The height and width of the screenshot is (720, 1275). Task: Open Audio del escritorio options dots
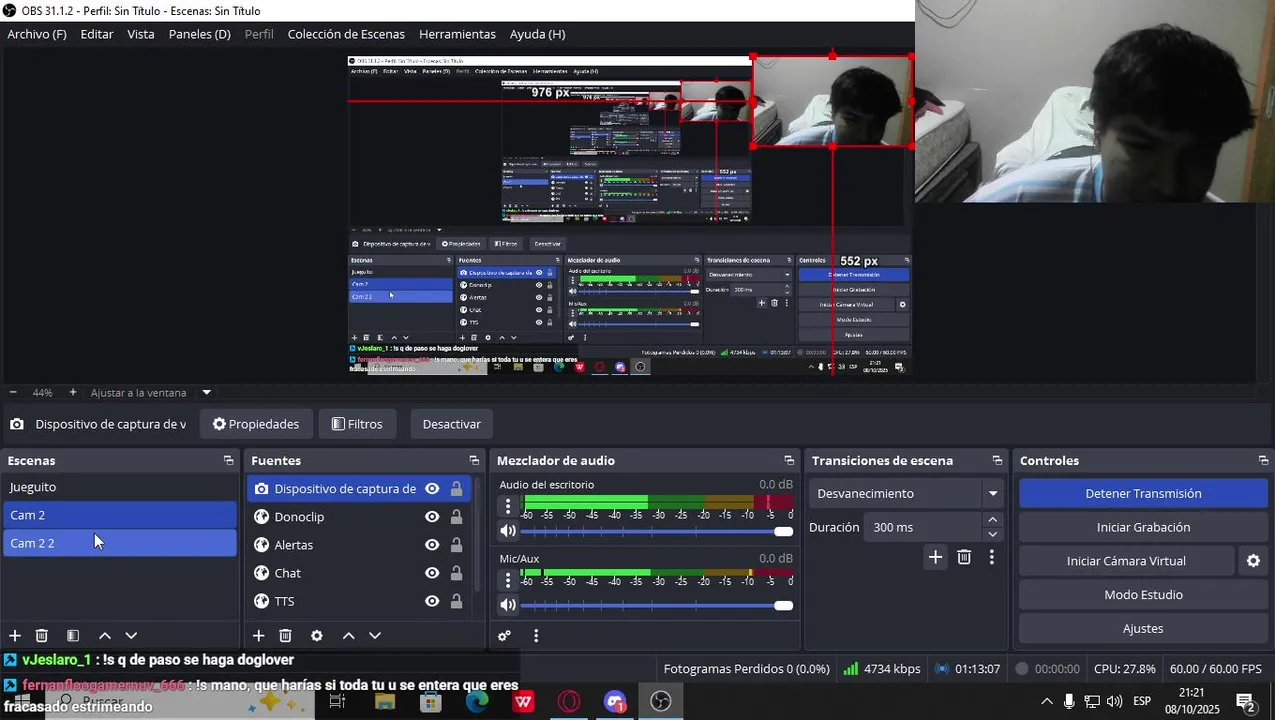pyautogui.click(x=508, y=506)
